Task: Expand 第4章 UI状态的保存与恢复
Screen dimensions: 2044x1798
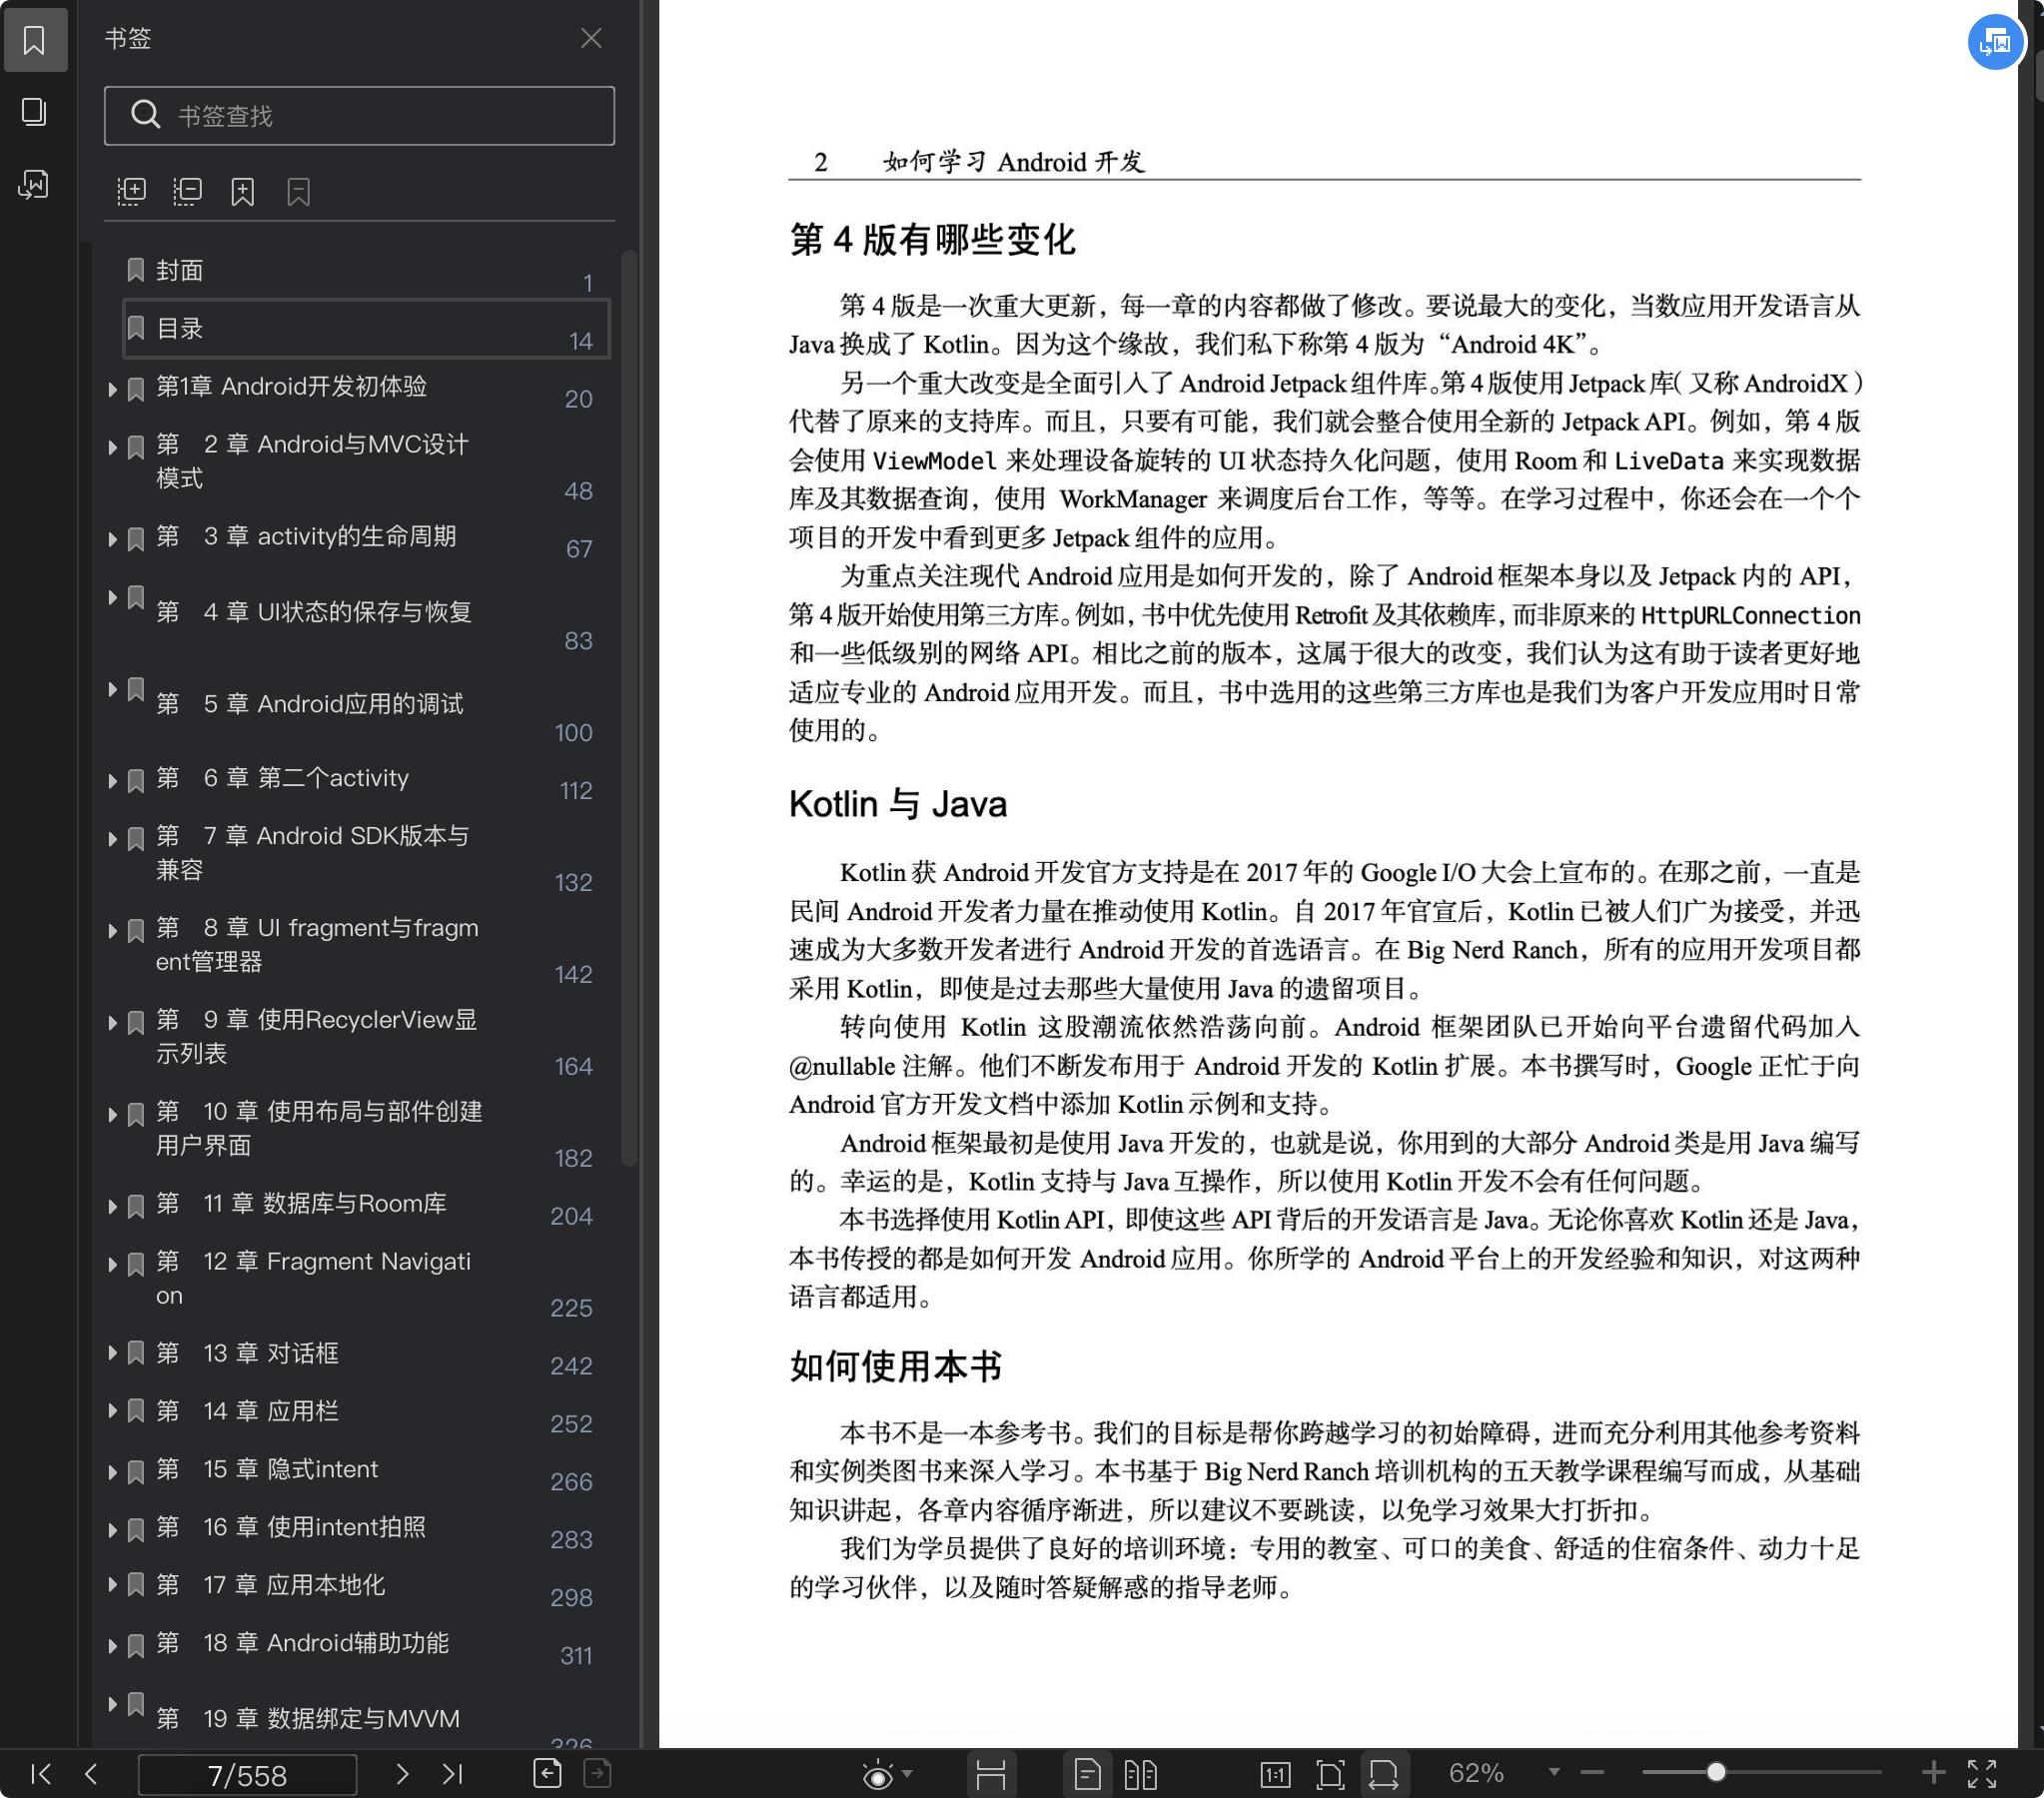Action: 113,597
